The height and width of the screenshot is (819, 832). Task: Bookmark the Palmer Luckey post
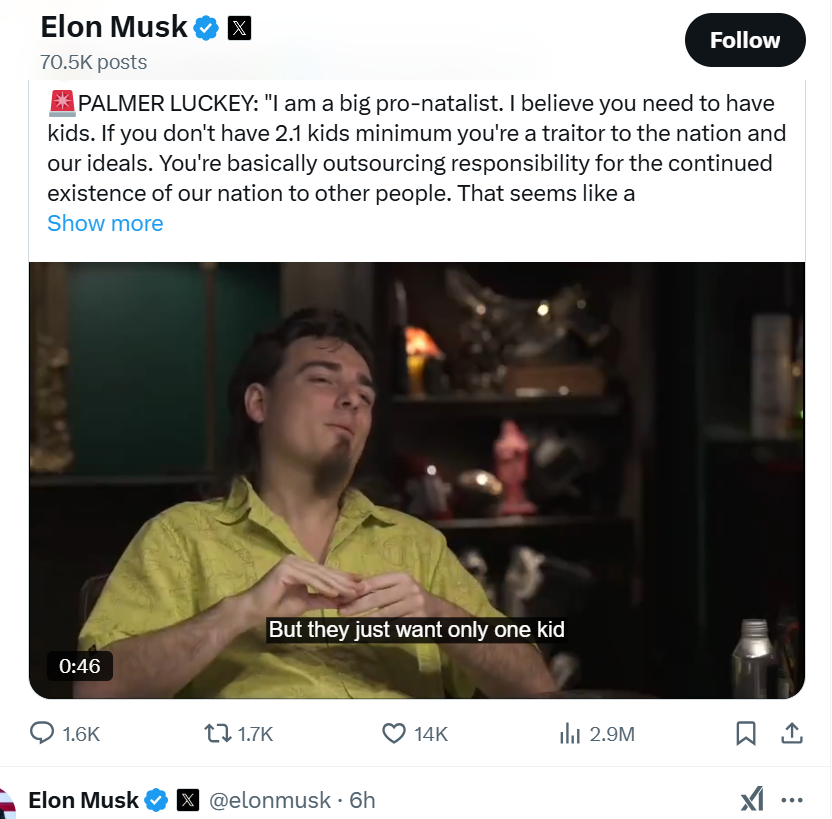[x=745, y=734]
